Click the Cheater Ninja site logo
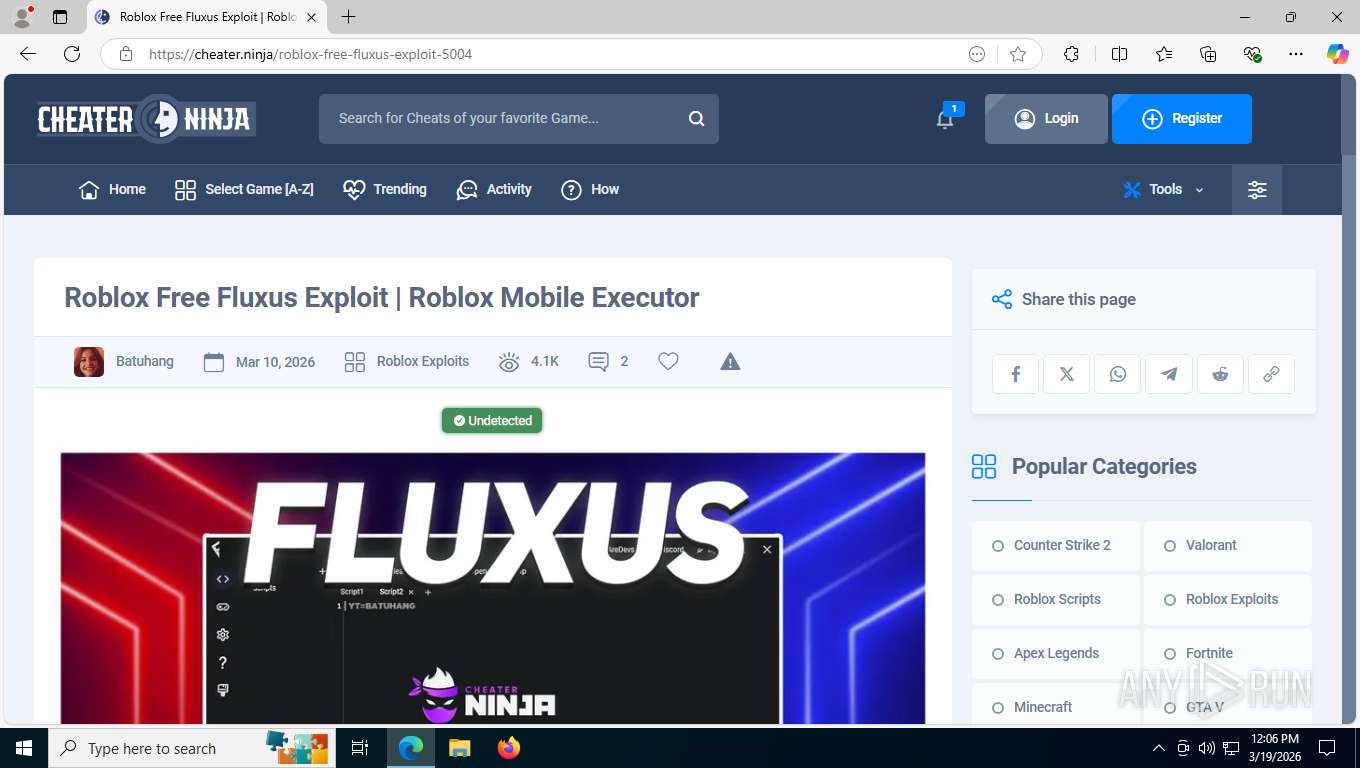The width and height of the screenshot is (1360, 768). [x=146, y=119]
